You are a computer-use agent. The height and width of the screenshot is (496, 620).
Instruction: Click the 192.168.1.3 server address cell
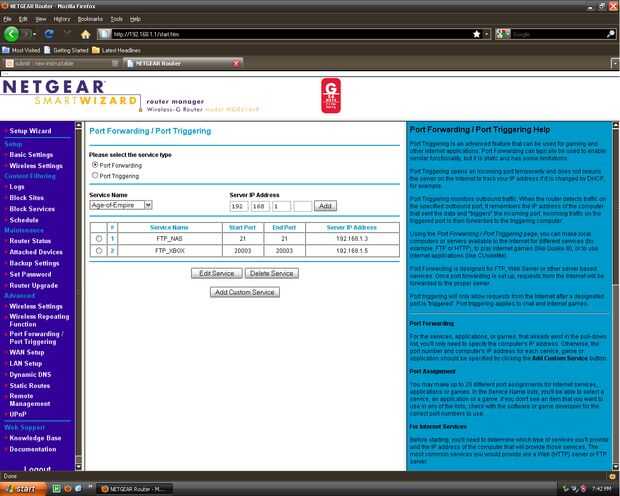[x=352, y=239]
